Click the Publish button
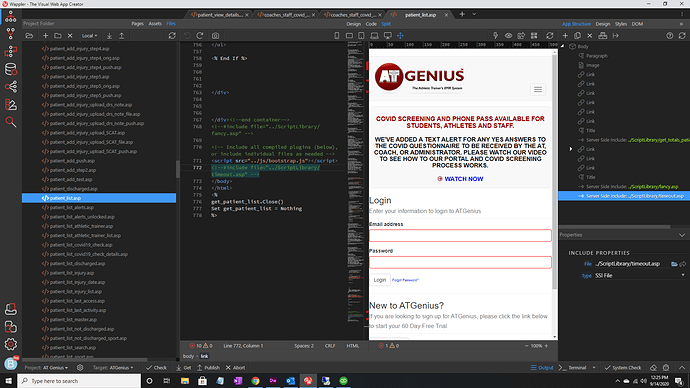The image size is (690, 388). tap(208, 367)
